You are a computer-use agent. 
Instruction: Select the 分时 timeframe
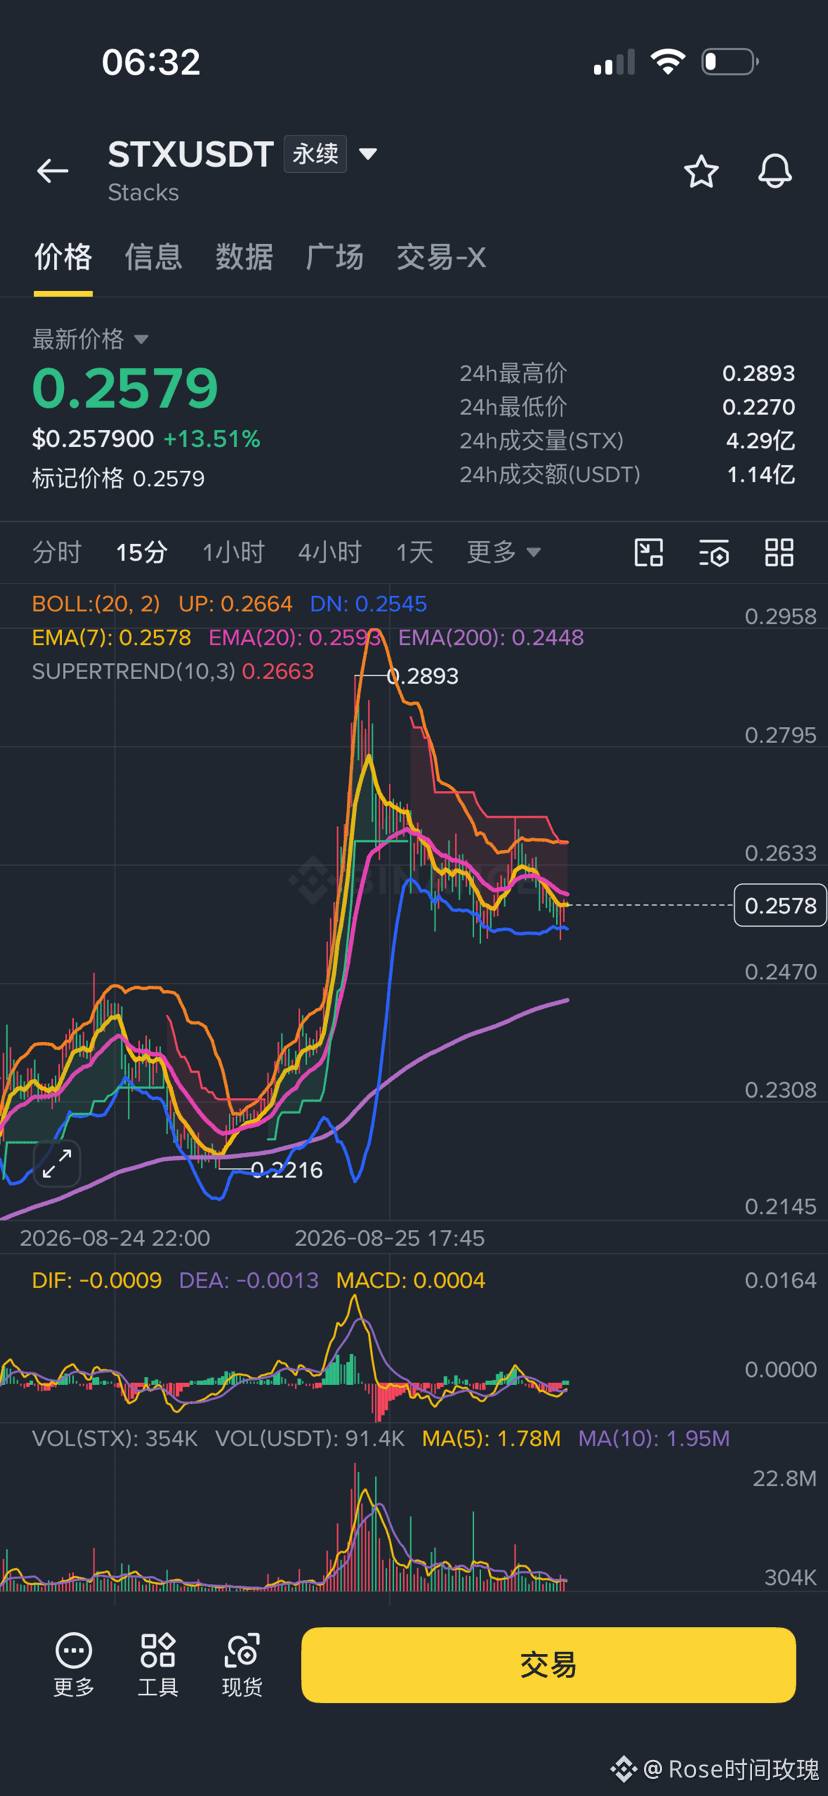point(57,552)
